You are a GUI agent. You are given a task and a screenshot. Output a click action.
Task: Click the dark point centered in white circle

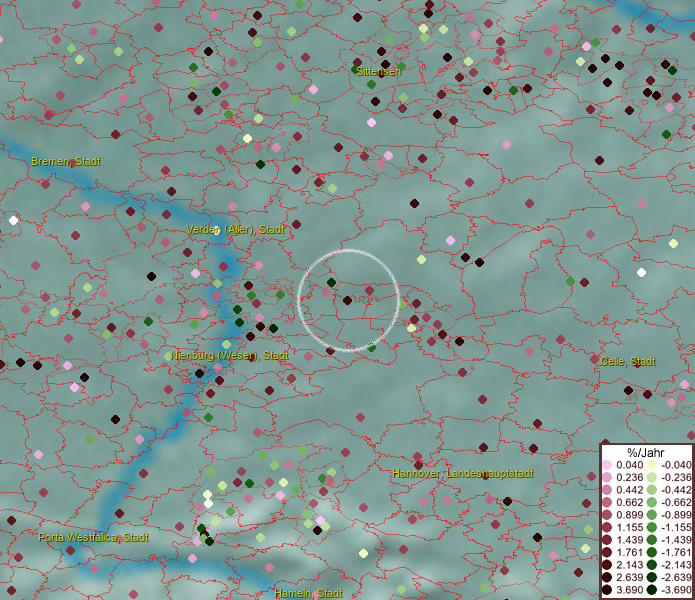(x=347, y=300)
